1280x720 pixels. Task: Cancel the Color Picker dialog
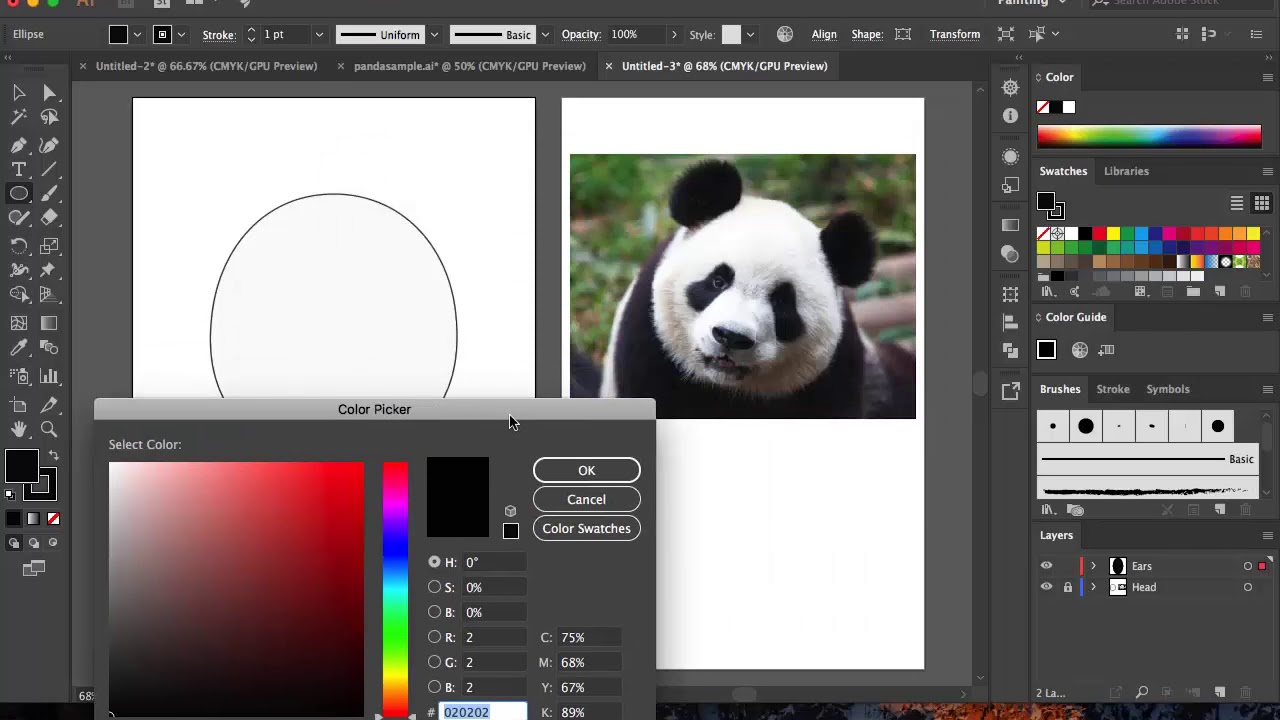(x=587, y=499)
